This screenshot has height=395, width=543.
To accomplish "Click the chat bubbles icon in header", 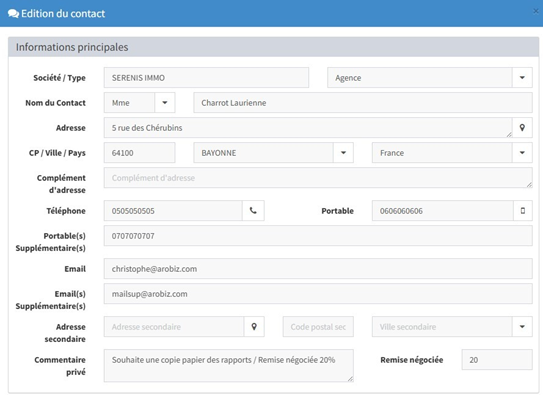I will [13, 14].
